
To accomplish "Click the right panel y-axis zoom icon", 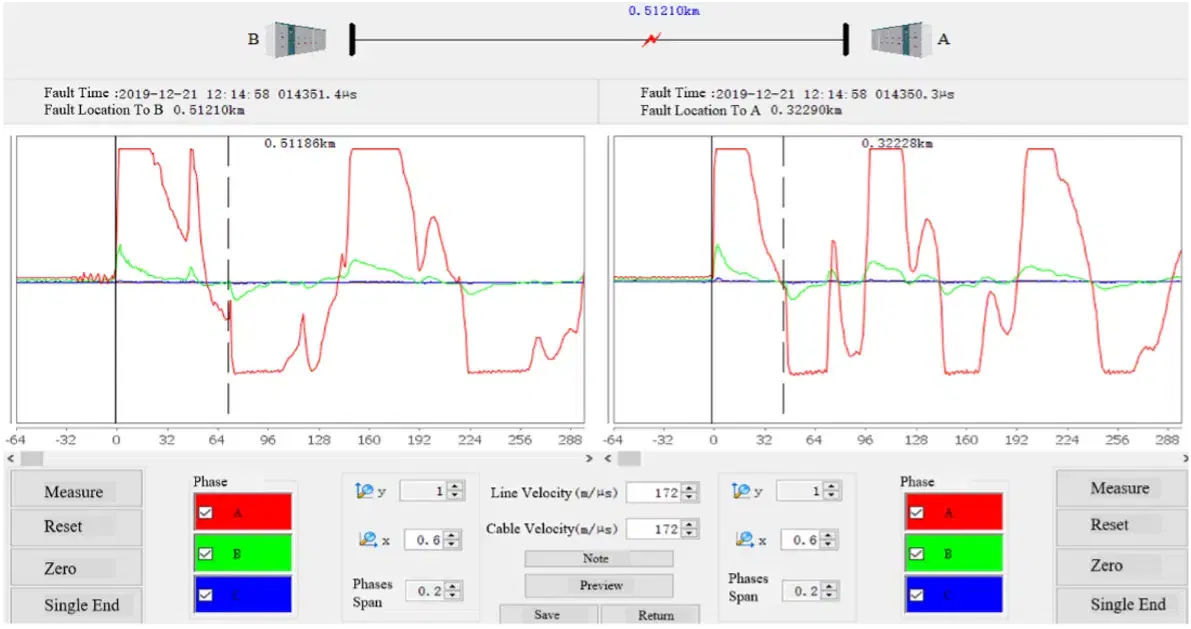I will coord(741,492).
